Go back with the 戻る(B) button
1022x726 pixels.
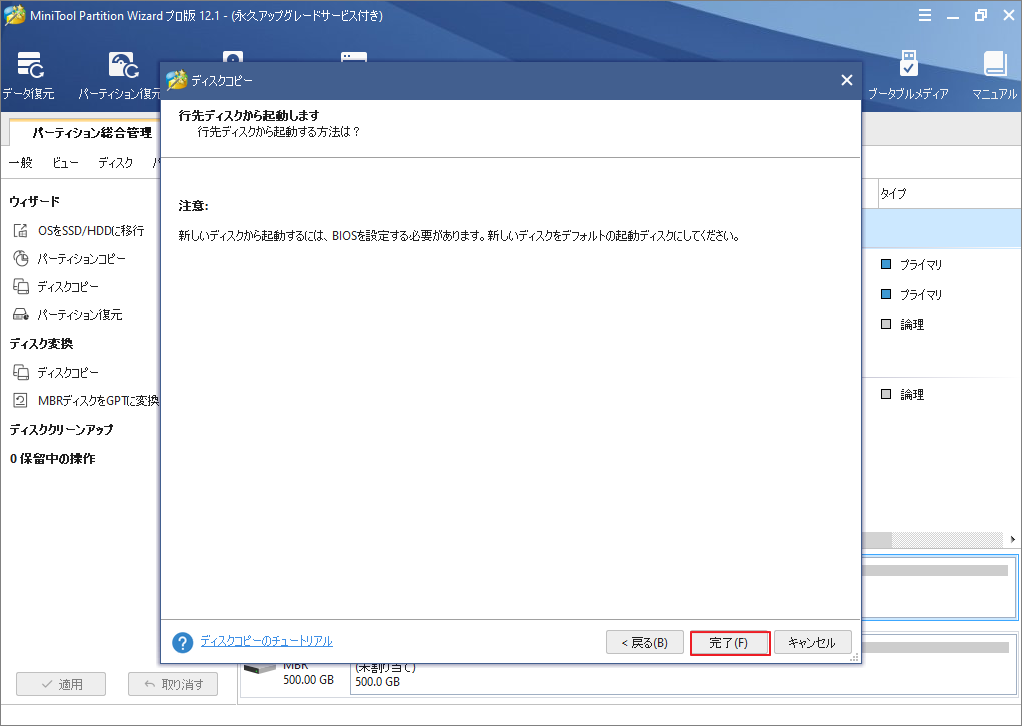645,642
